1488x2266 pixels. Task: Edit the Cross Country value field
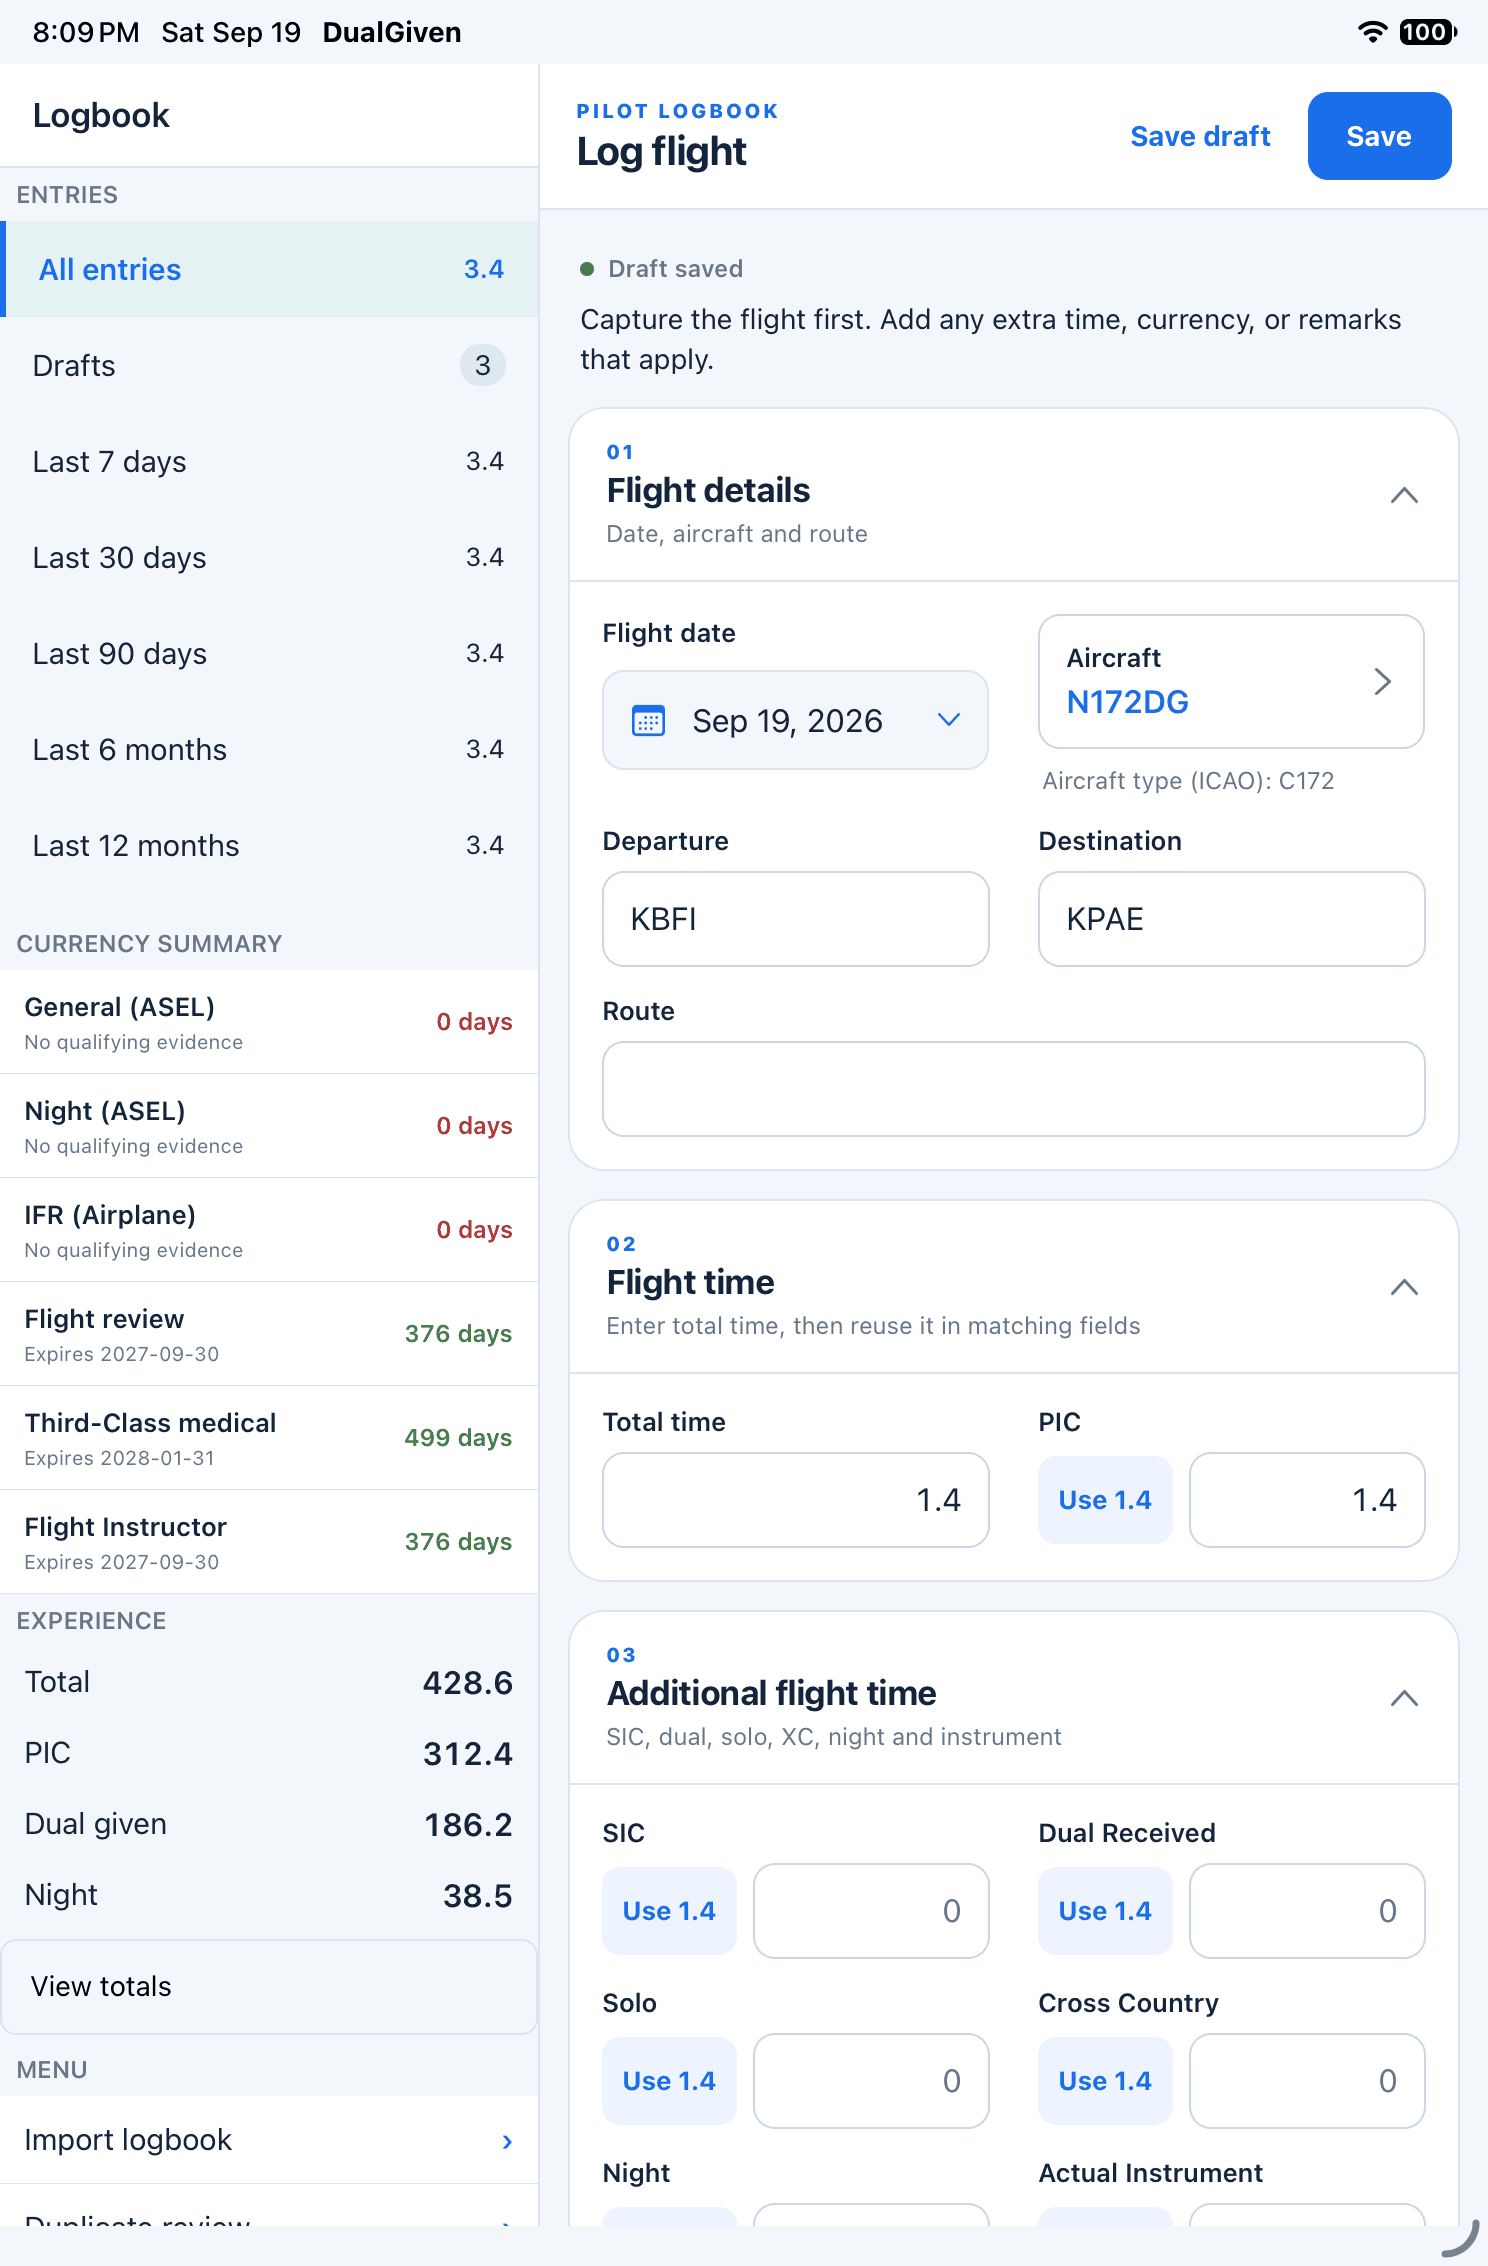point(1307,2081)
